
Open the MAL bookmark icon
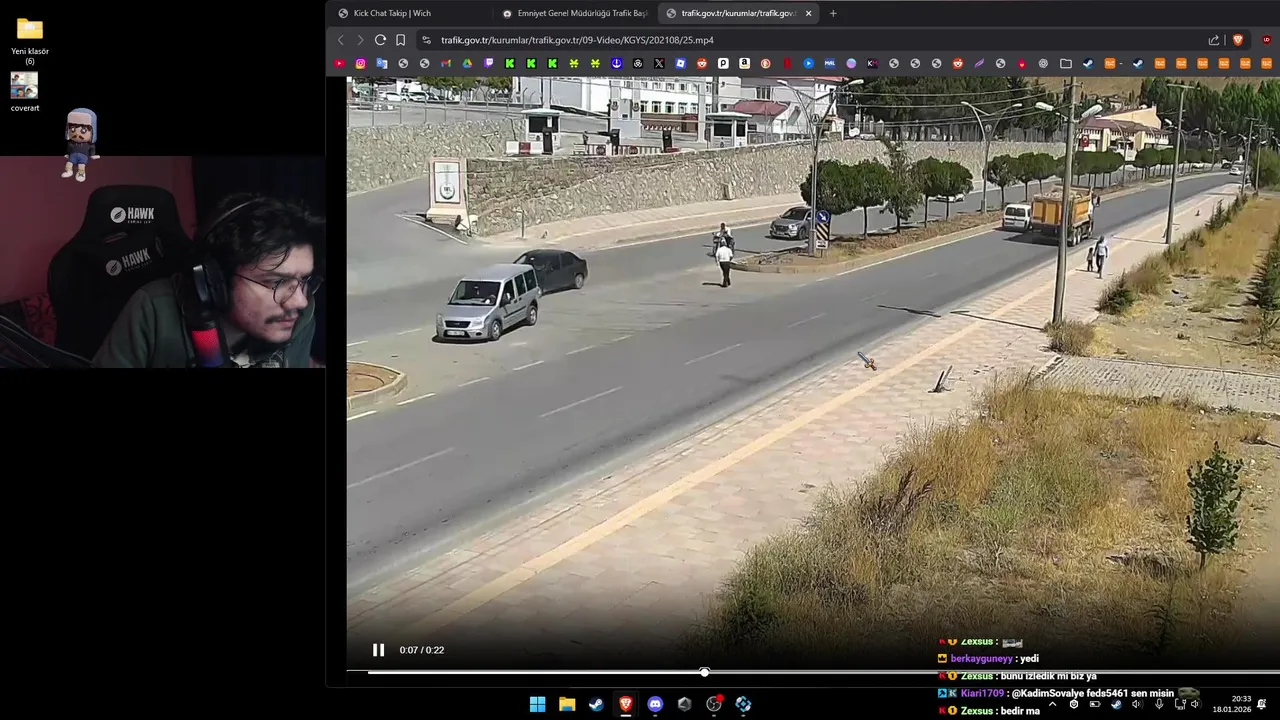830,63
